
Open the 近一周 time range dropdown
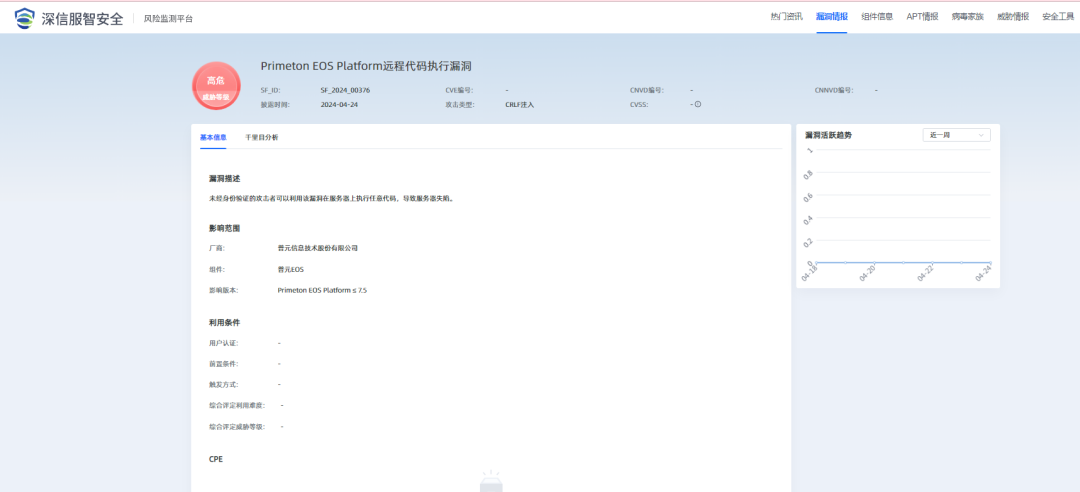pos(956,135)
